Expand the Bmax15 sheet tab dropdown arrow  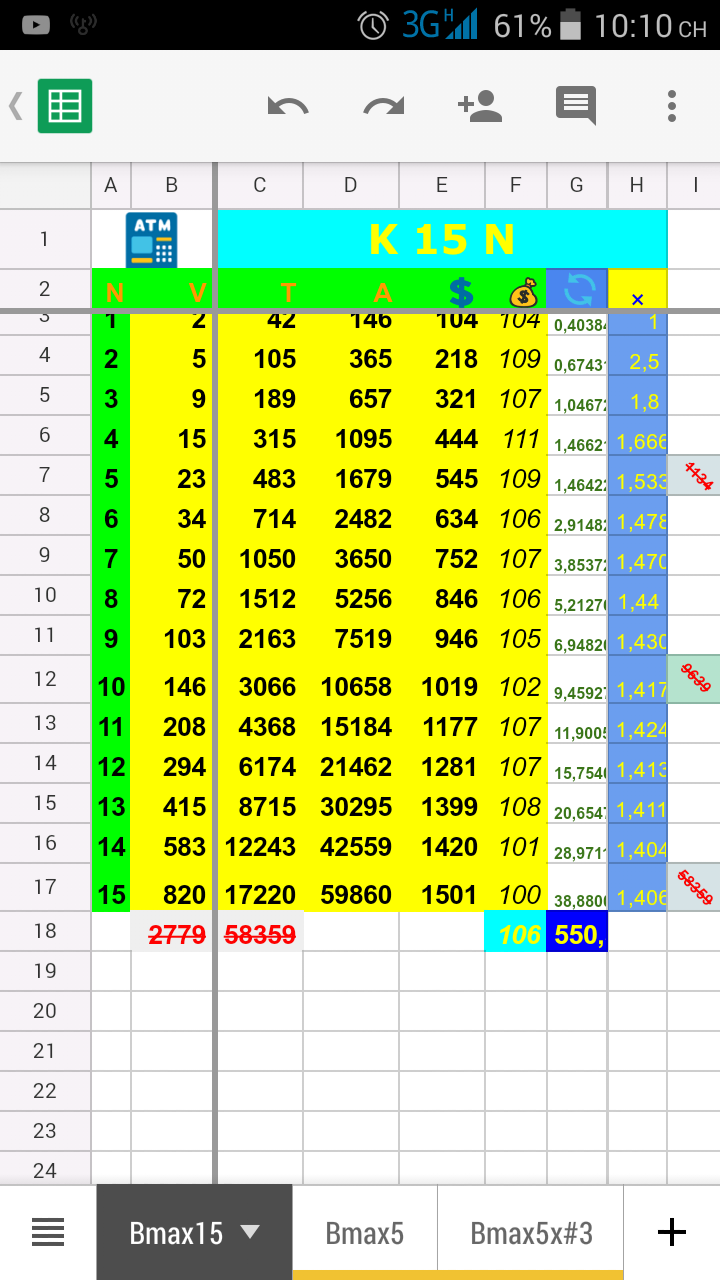tap(250, 1233)
